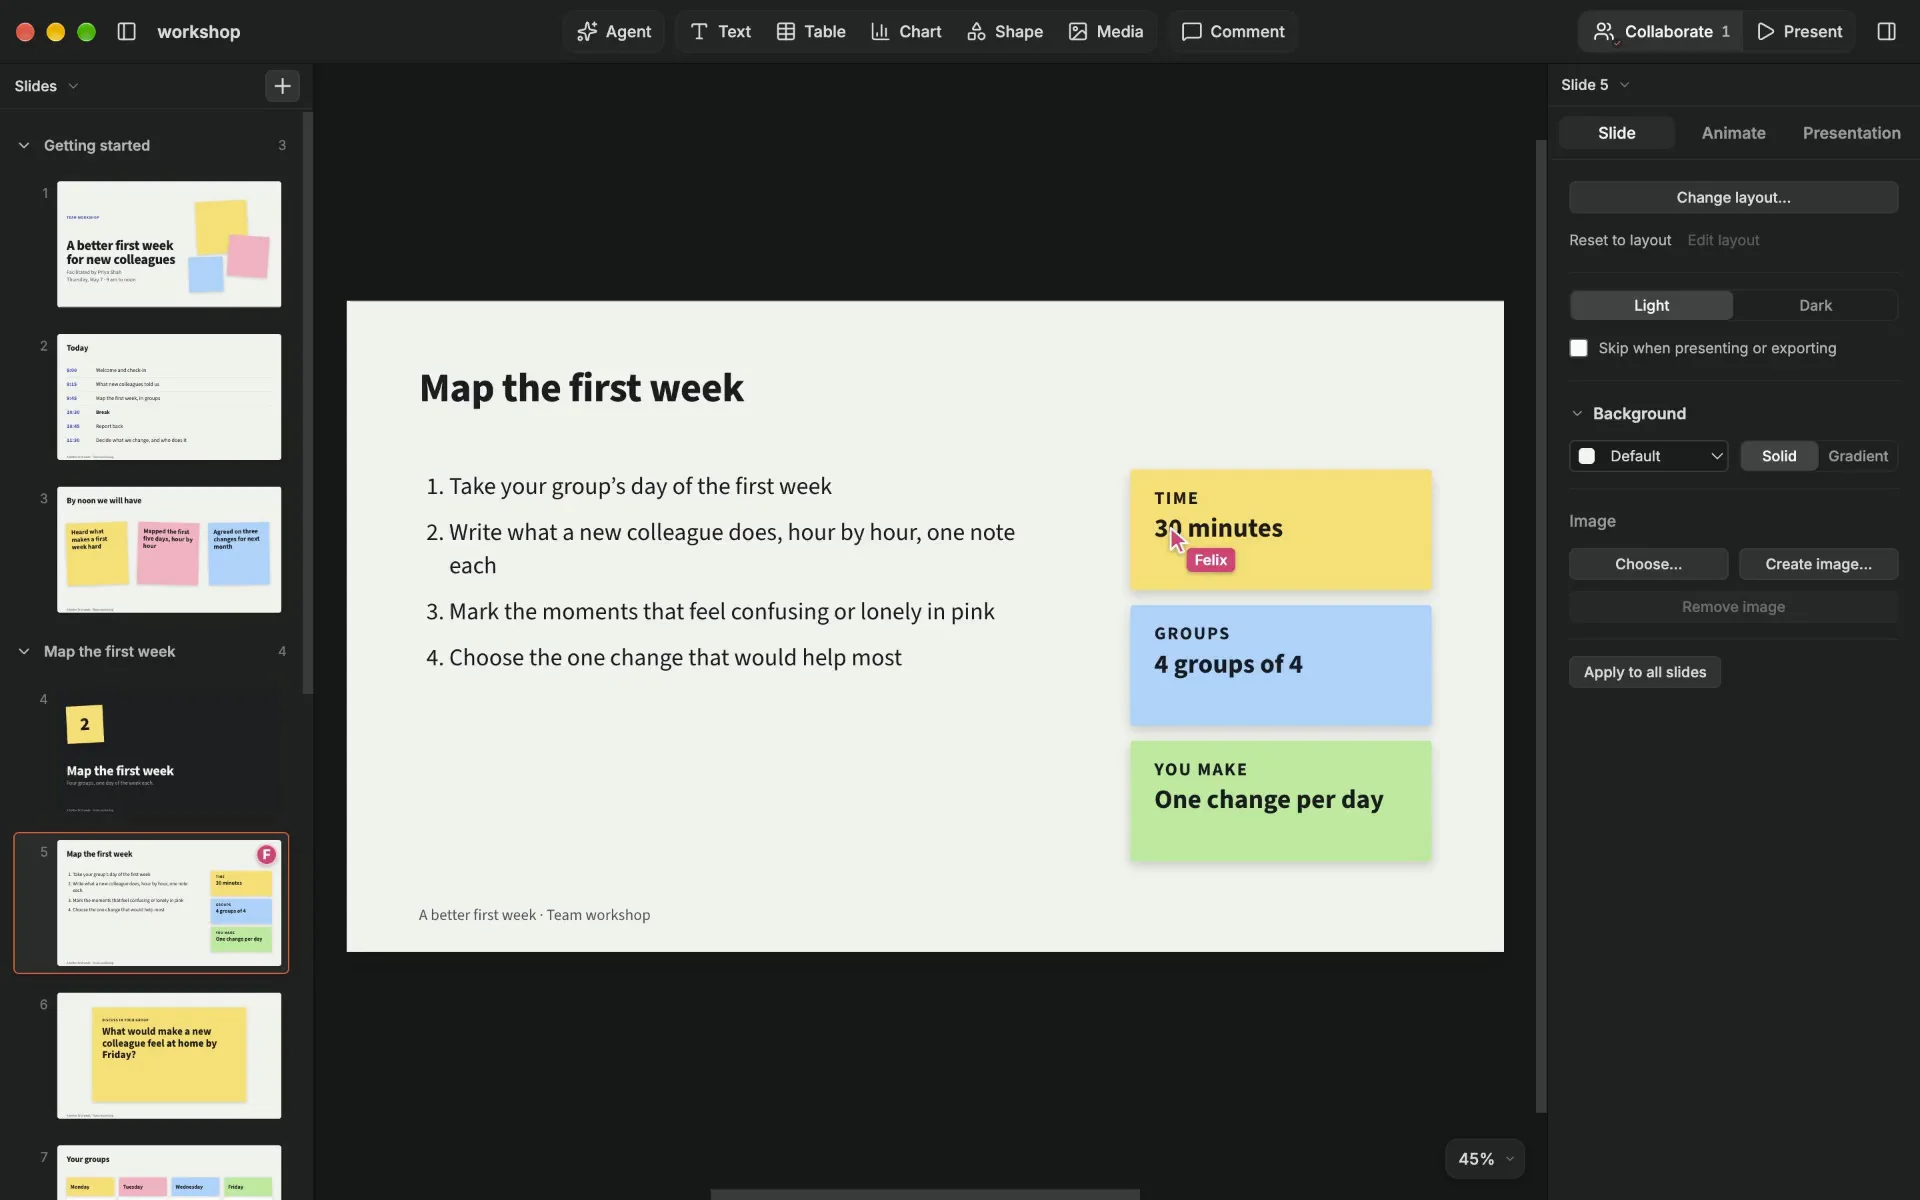The image size is (1920, 1200).
Task: Click the slide title Map the first week
Action: pos(581,388)
